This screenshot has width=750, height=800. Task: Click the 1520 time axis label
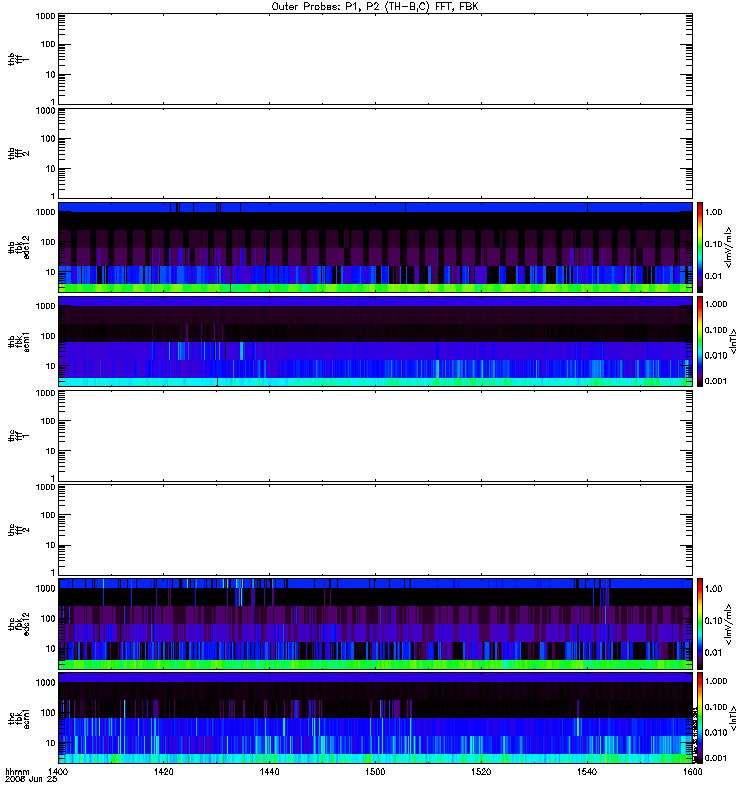coord(481,772)
